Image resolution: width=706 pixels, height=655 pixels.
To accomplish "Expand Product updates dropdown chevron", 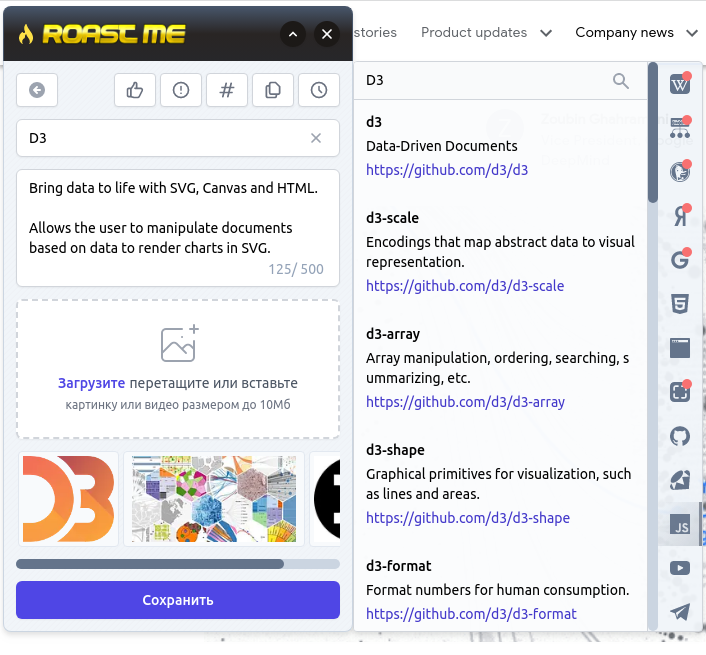I will (546, 33).
